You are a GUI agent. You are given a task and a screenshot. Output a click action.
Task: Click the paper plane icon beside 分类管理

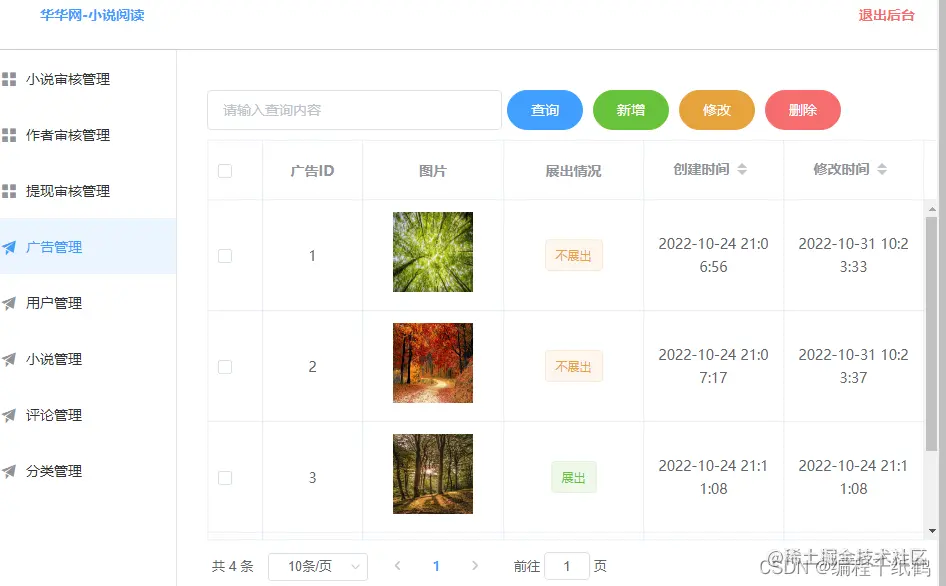coord(9,471)
